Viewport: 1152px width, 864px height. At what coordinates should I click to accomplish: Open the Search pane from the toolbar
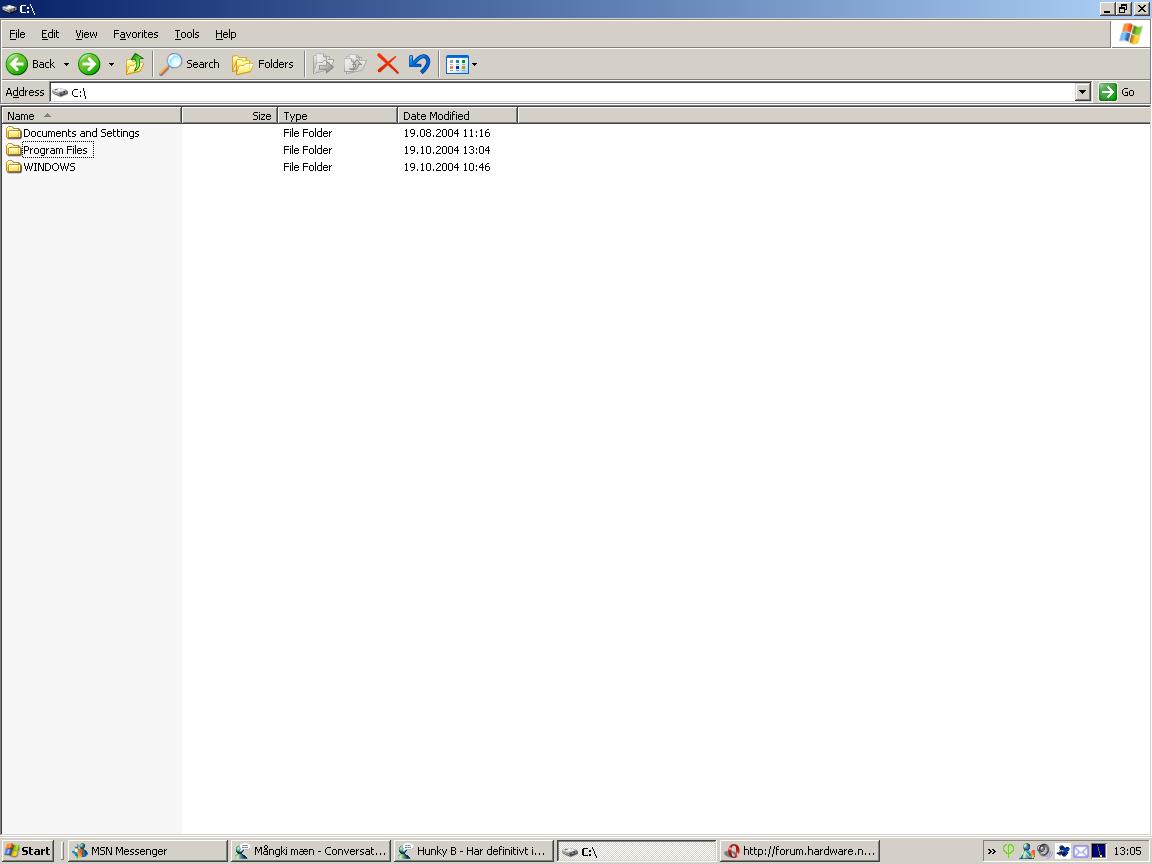(190, 64)
